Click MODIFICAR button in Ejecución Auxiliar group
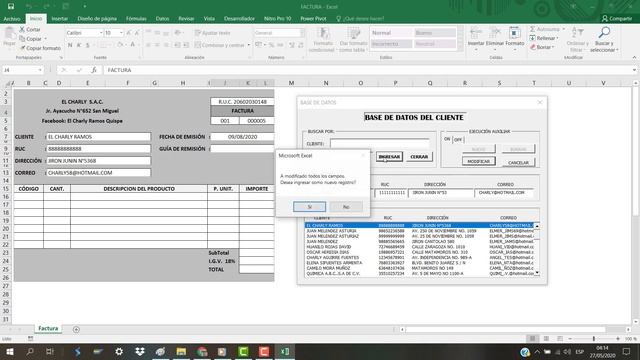The width and height of the screenshot is (640, 360). point(478,161)
